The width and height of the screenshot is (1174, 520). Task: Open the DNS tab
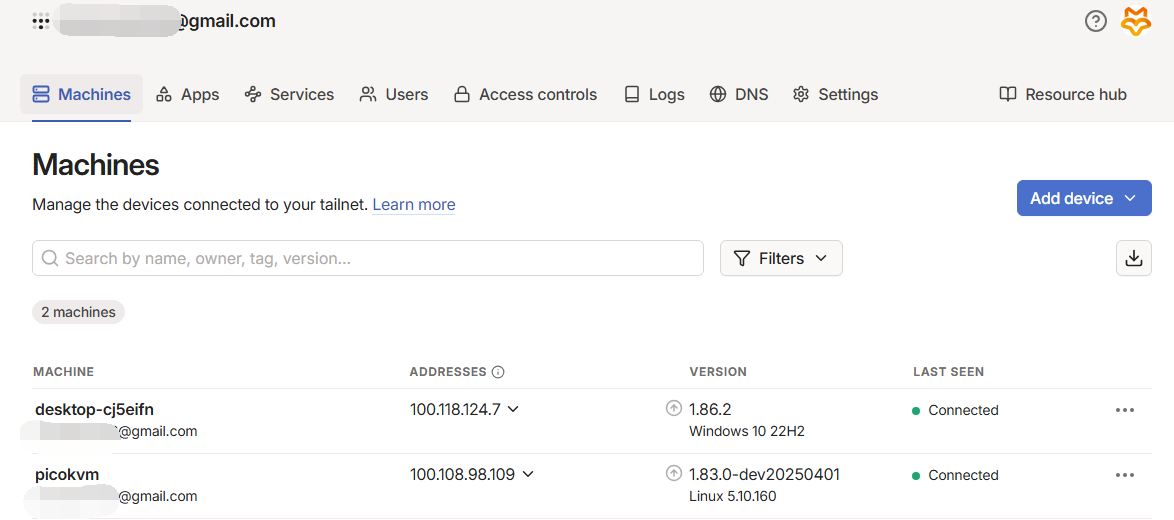coord(739,94)
